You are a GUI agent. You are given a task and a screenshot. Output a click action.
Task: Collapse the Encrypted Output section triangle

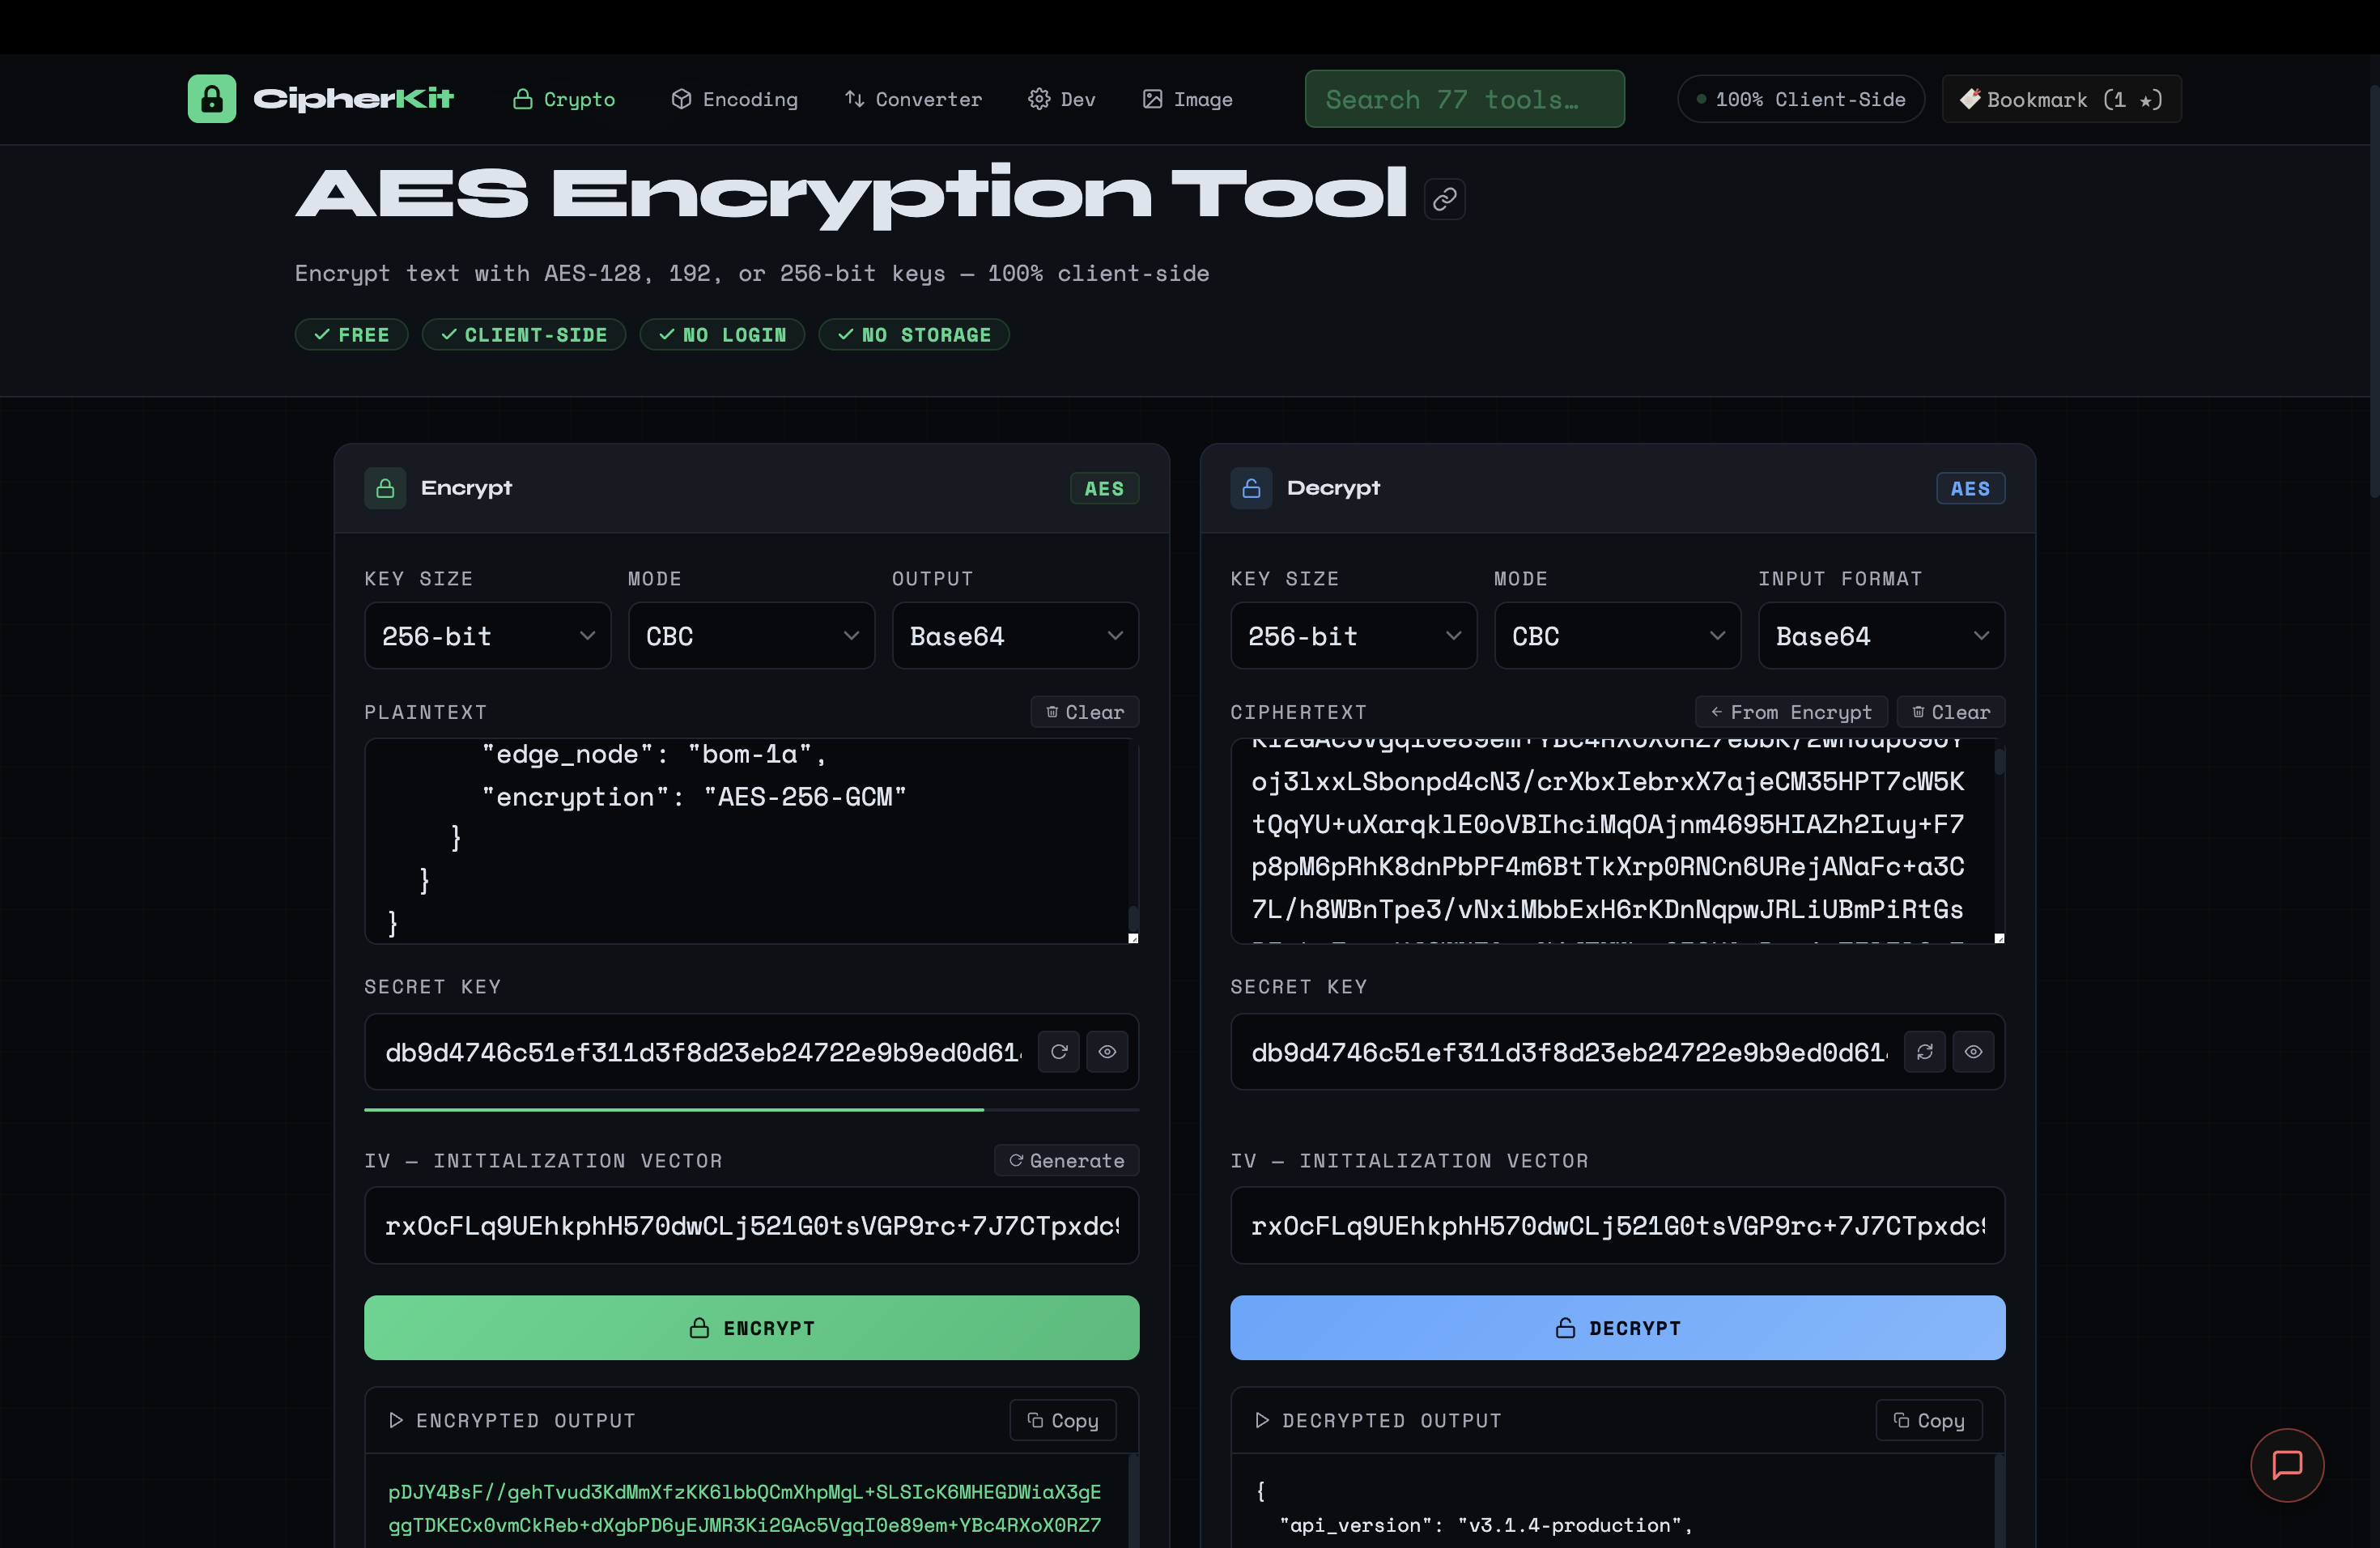tap(396, 1420)
